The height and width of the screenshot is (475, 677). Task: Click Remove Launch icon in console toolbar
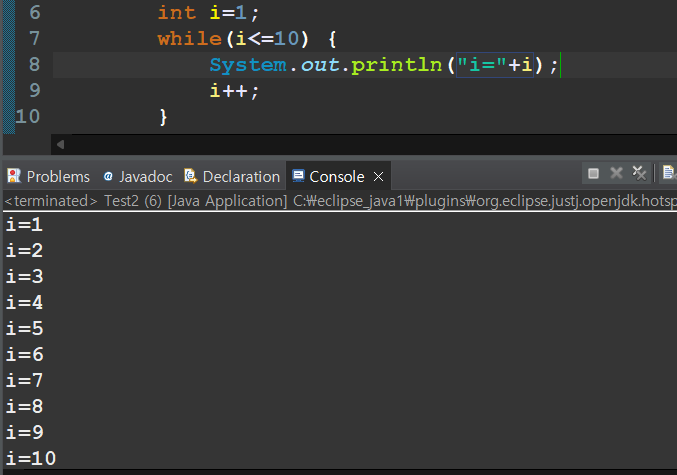(x=616, y=173)
